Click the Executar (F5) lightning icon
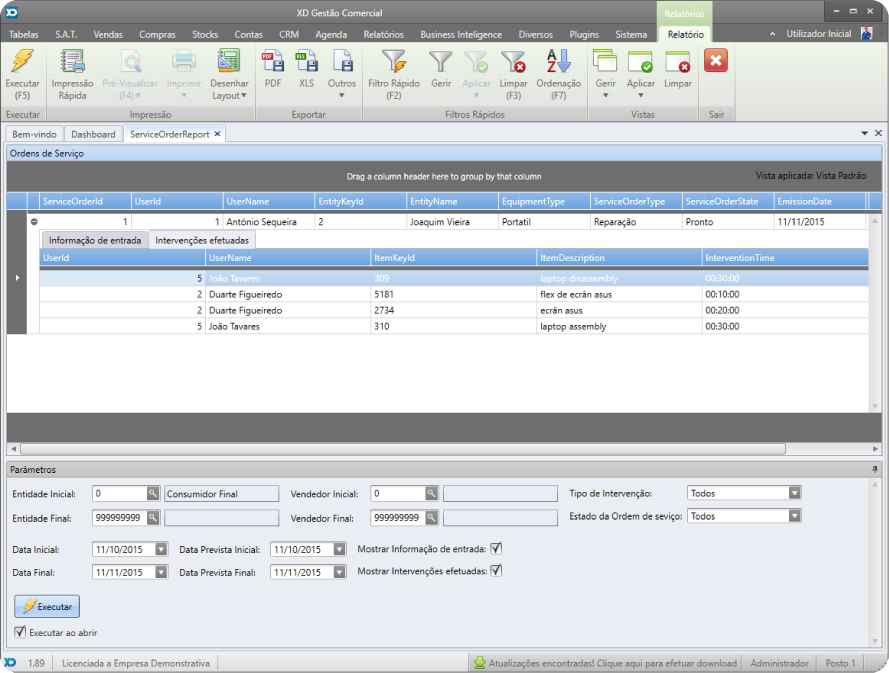 click(x=23, y=61)
